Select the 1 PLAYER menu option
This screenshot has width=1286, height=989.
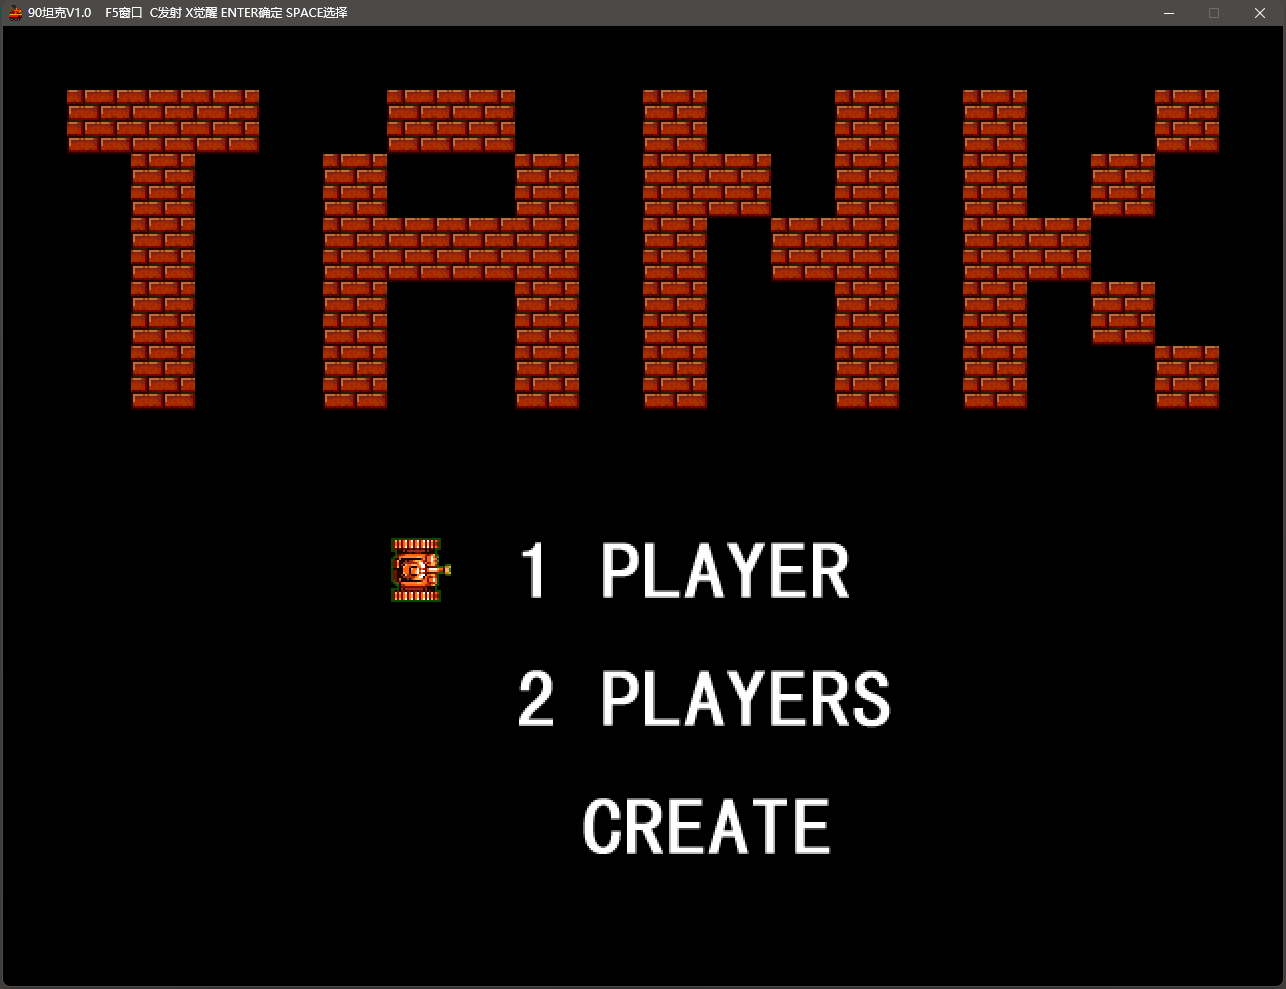click(685, 571)
